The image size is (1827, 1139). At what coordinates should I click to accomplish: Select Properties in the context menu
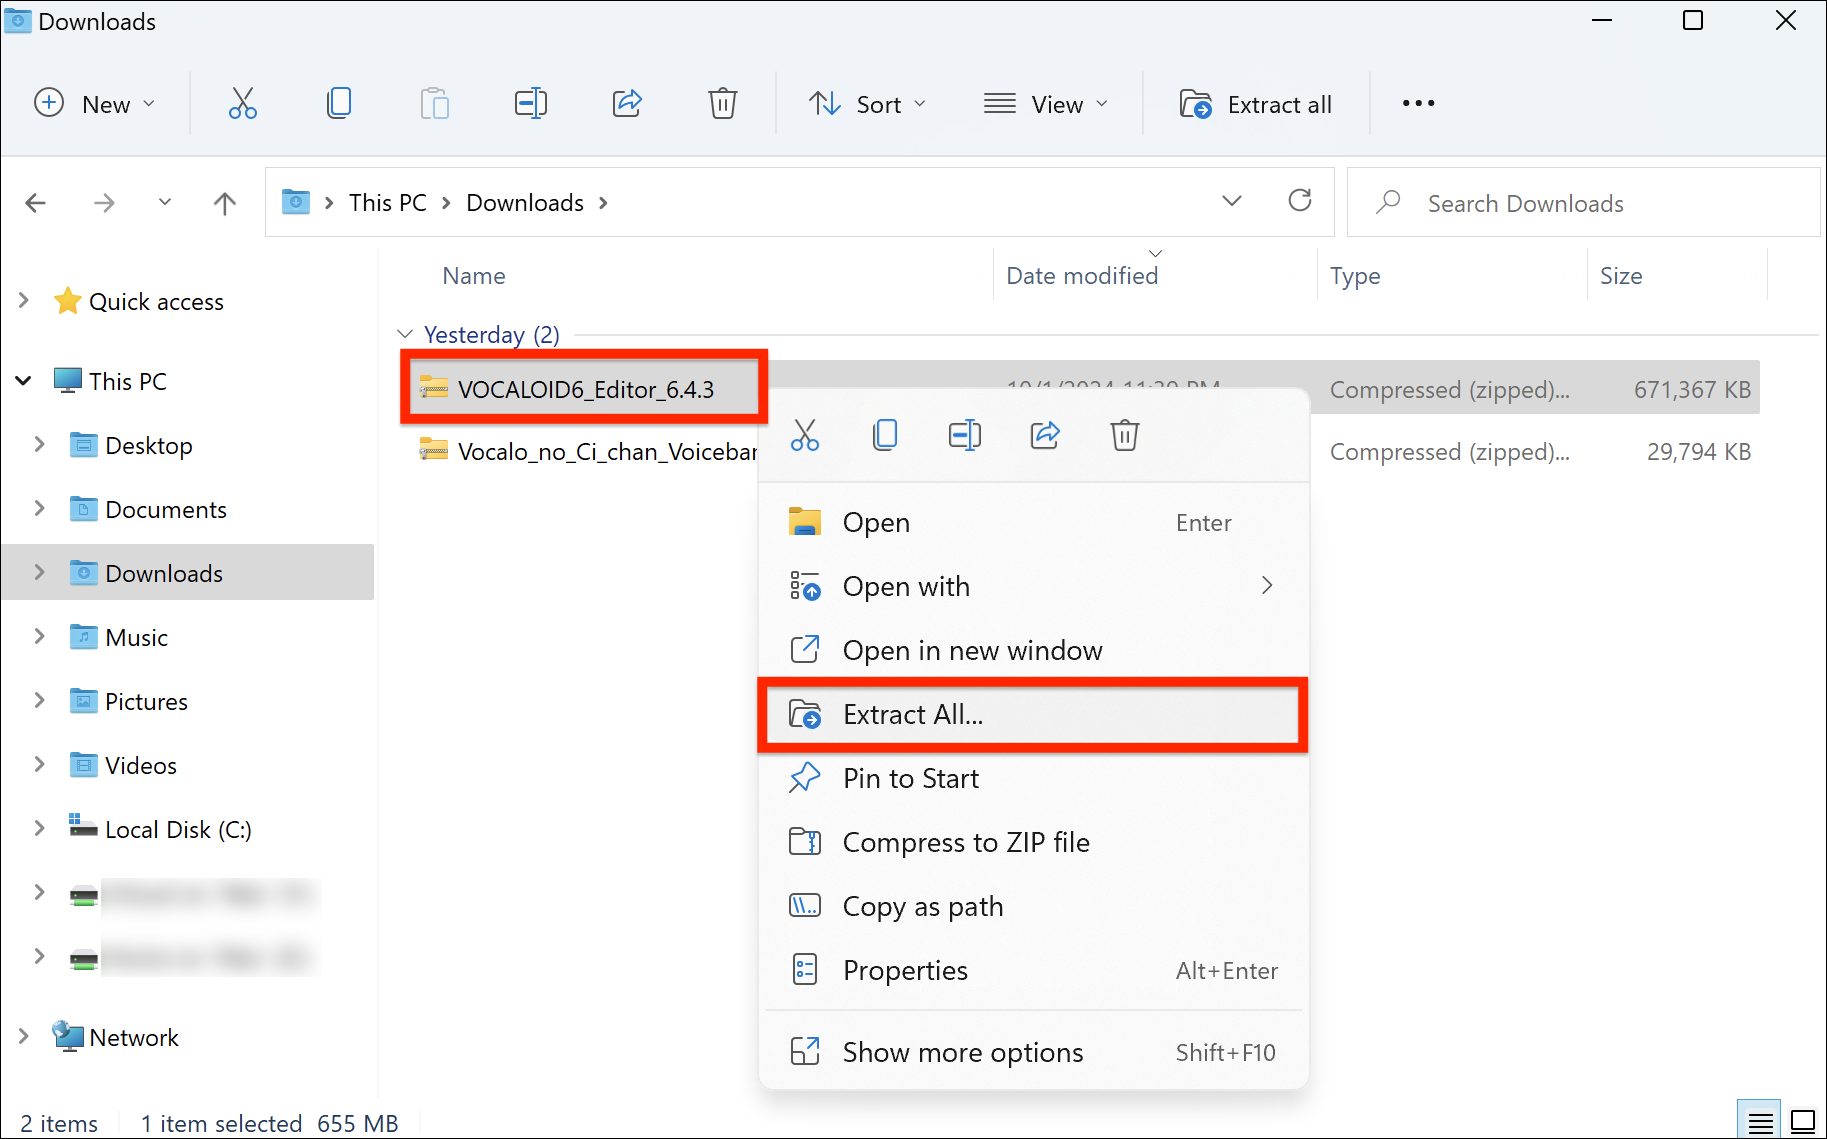click(905, 970)
